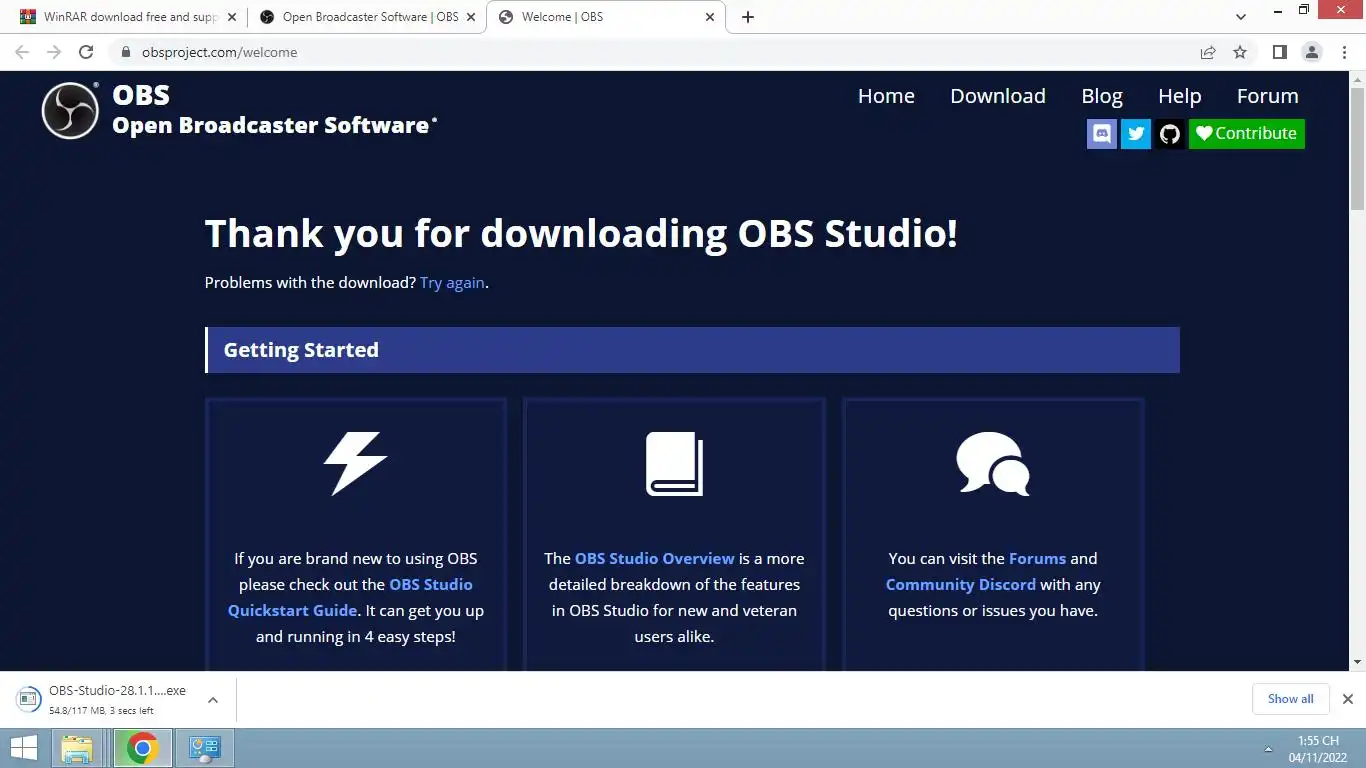The image size is (1366, 768).
Task: Click the browser forward arrow
Action: tap(54, 52)
